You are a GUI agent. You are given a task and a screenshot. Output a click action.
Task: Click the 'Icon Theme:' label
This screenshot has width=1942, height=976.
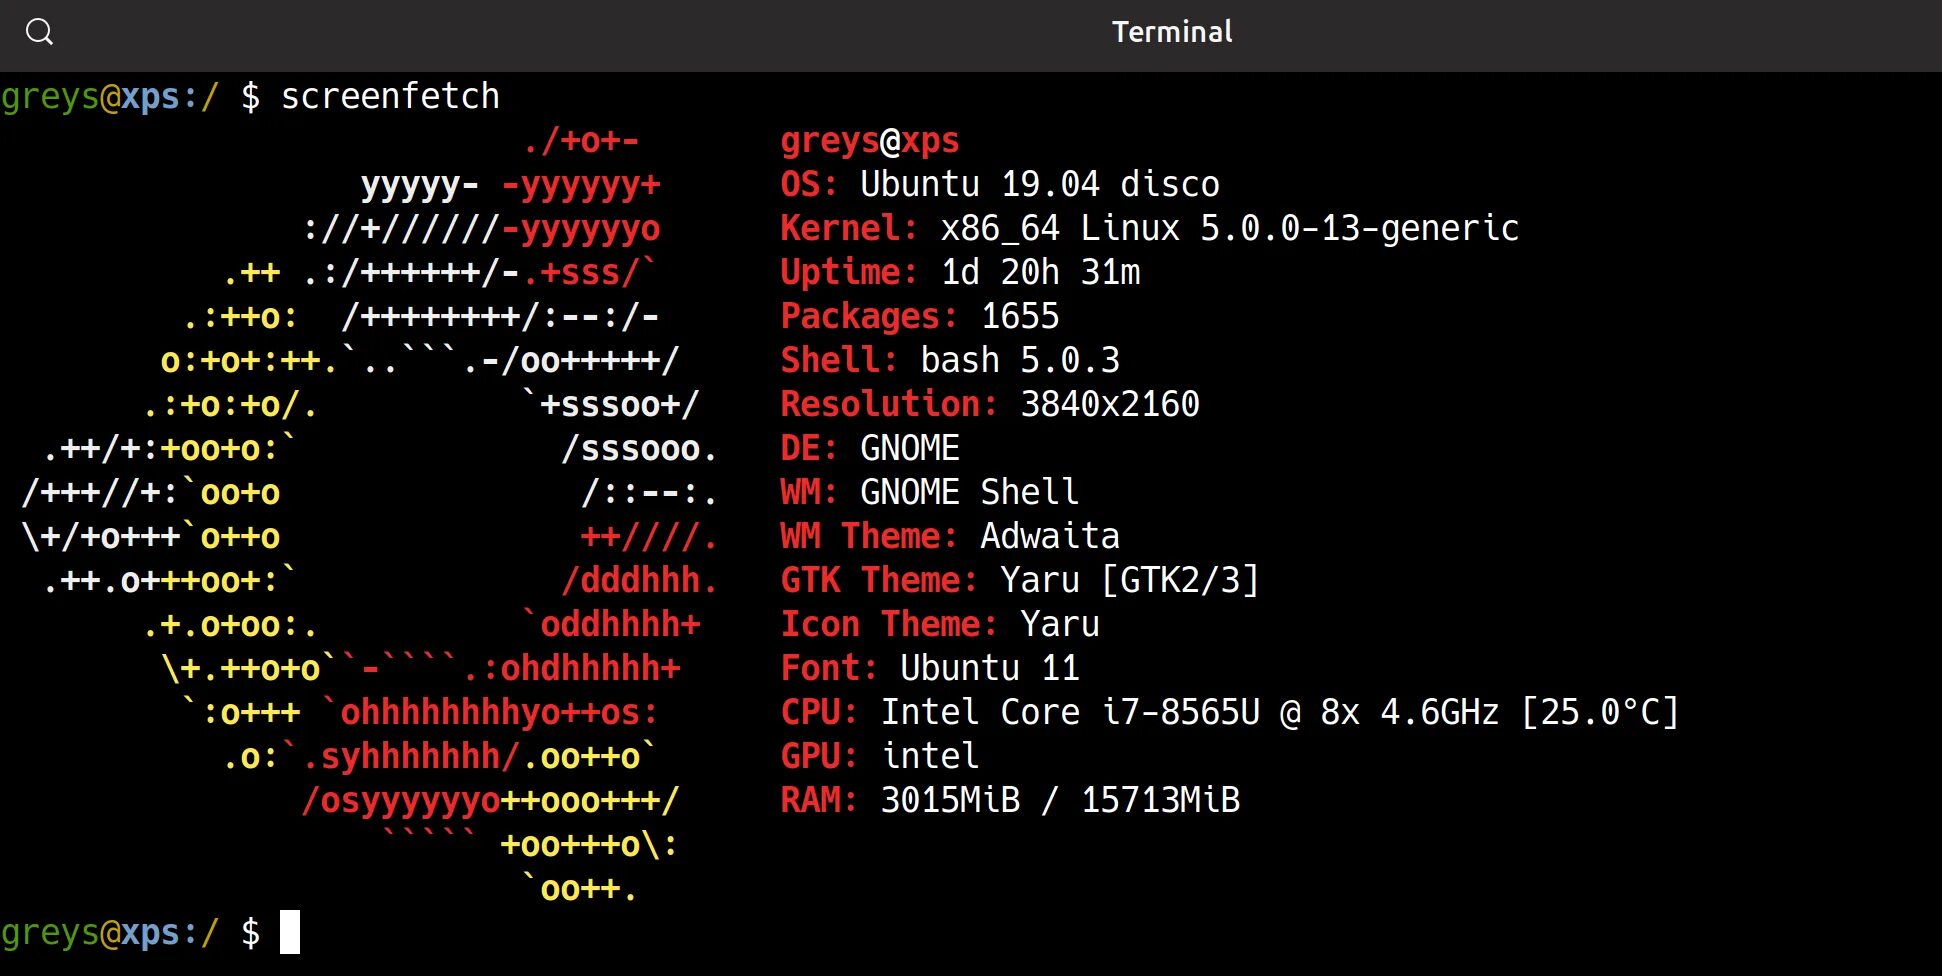[889, 624]
